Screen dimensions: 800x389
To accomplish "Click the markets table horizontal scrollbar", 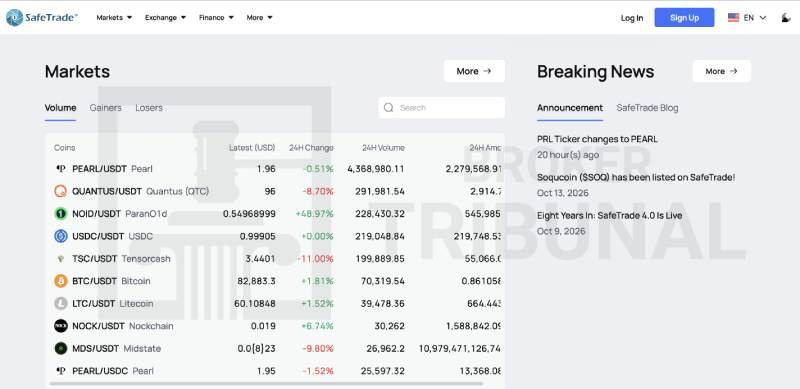I will 266,383.
